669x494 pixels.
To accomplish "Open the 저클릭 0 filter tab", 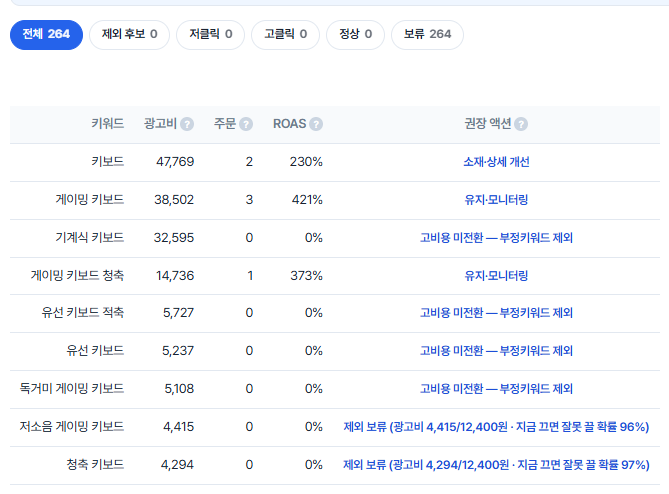I will tap(210, 35).
